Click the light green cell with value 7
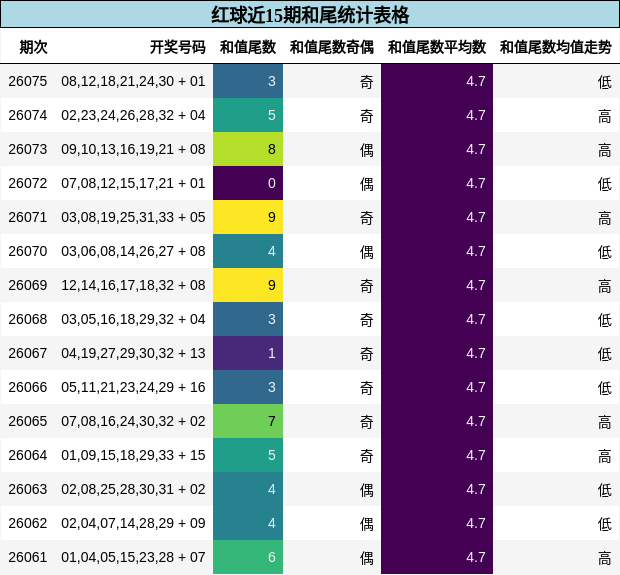The image size is (620, 575). pyautogui.click(x=248, y=421)
